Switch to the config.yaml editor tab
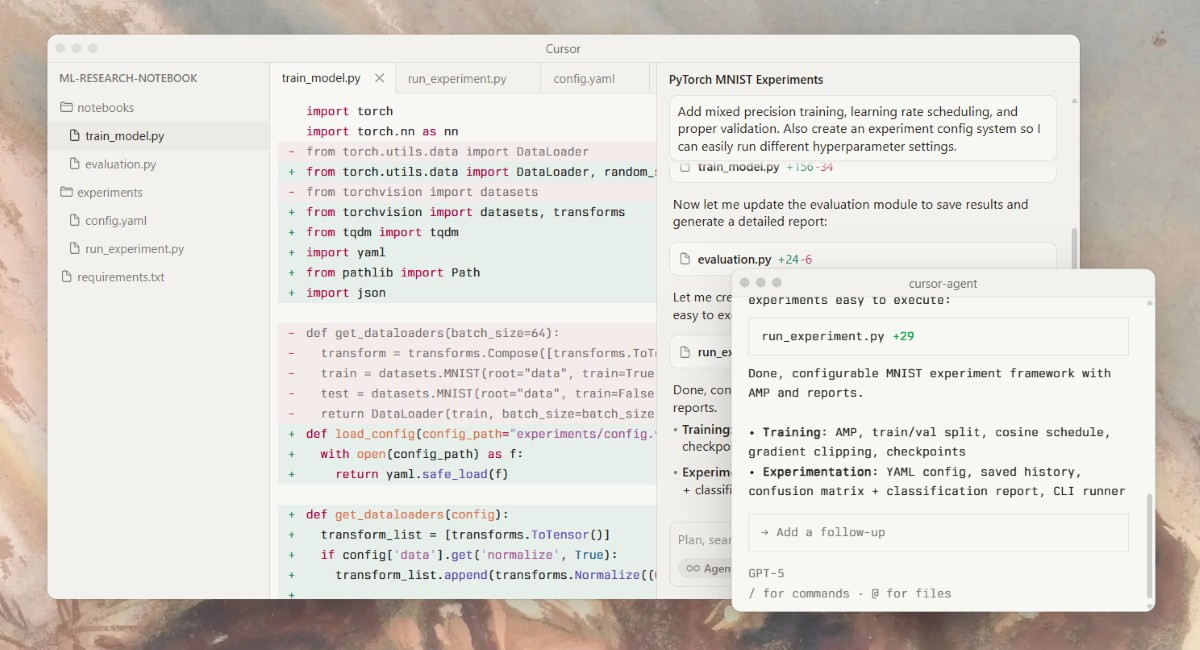This screenshot has width=1200, height=650. click(584, 78)
